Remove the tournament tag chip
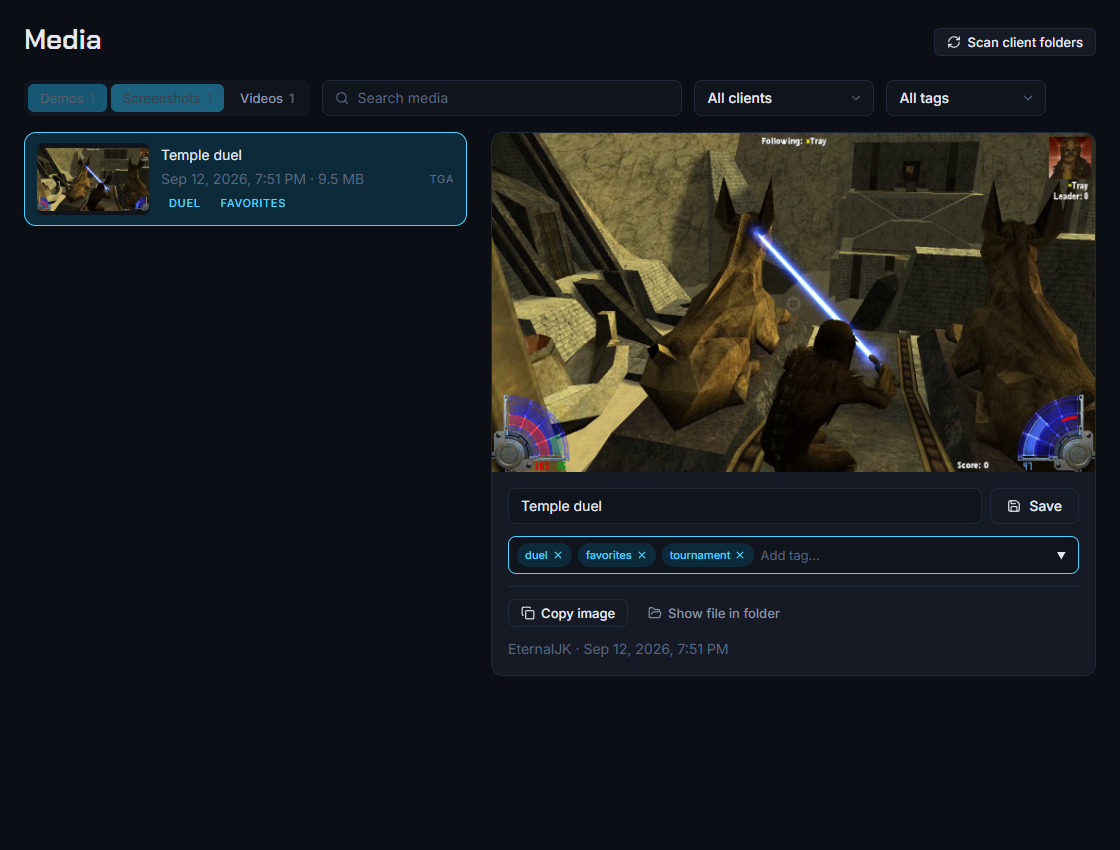Viewport: 1120px width, 850px height. [740, 555]
